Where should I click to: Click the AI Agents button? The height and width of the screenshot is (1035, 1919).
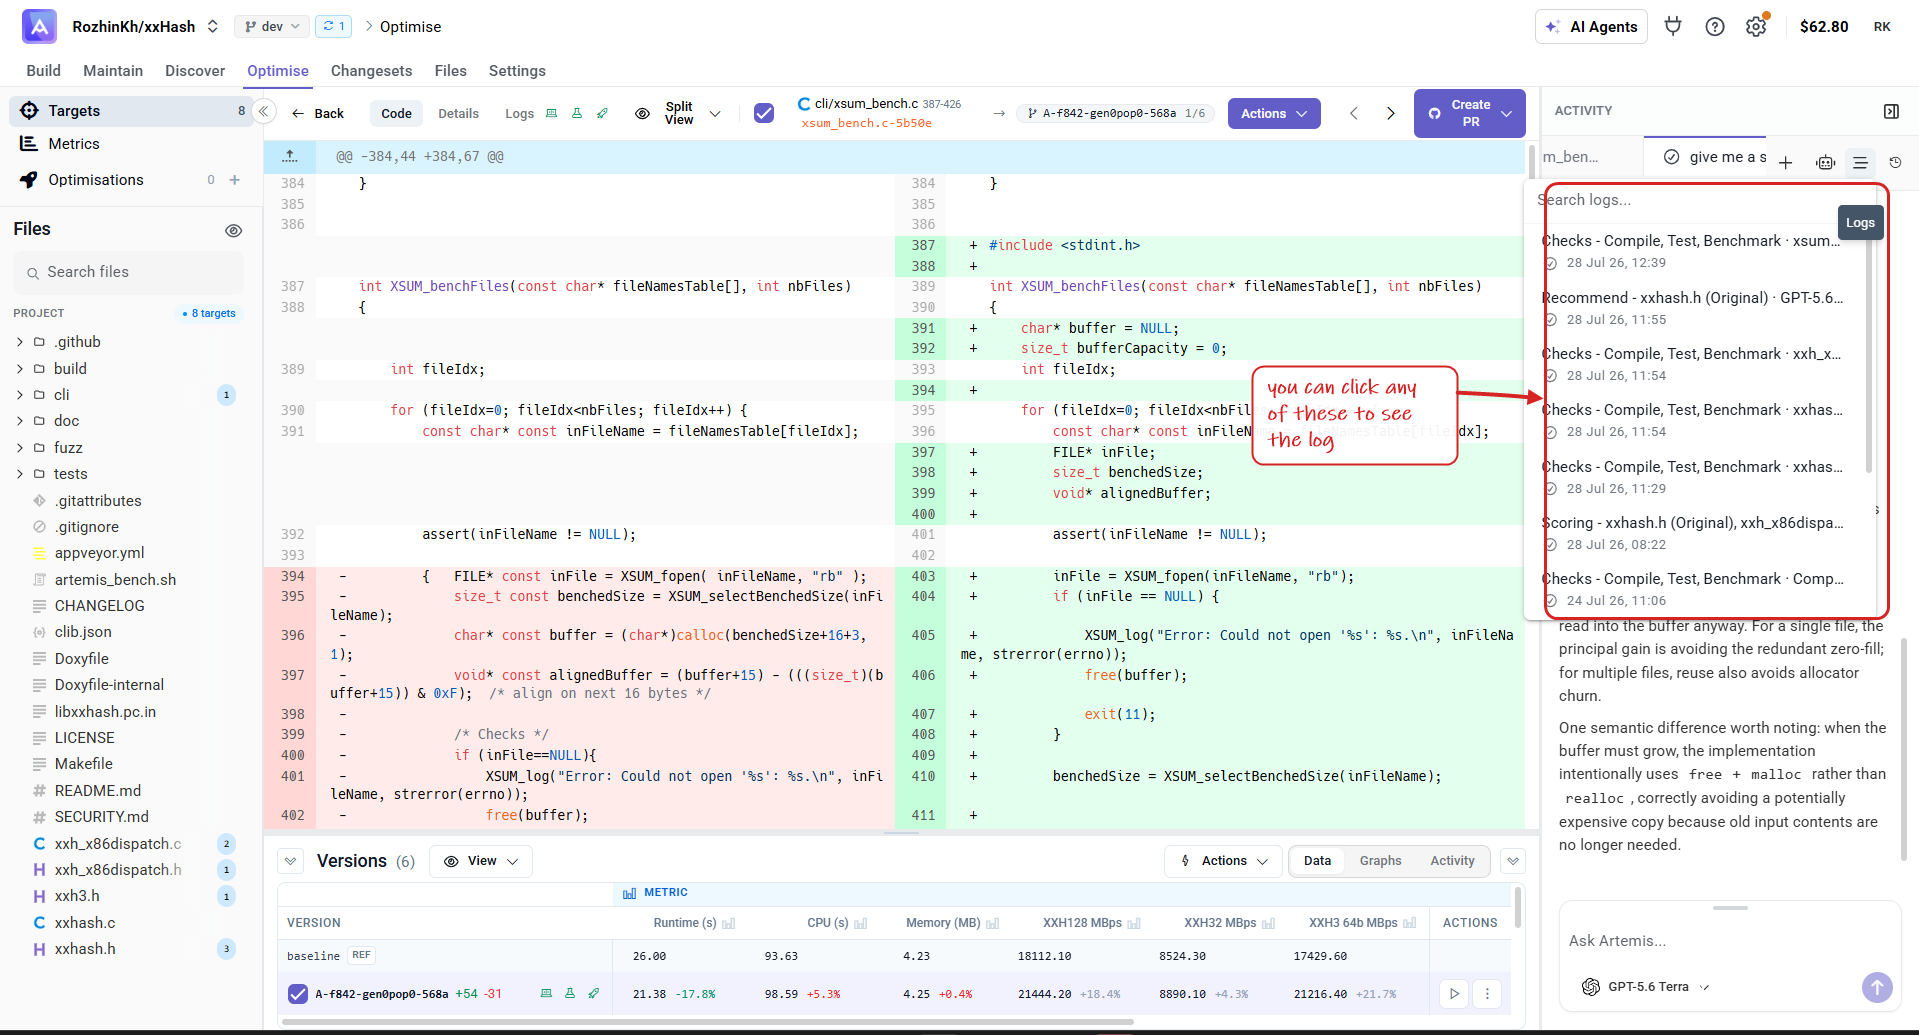tap(1592, 27)
